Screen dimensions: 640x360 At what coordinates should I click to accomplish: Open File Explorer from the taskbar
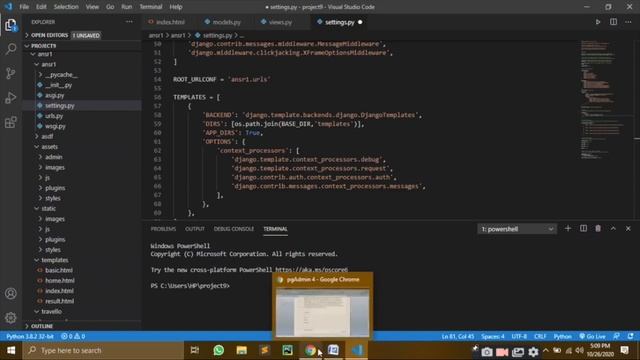242,350
